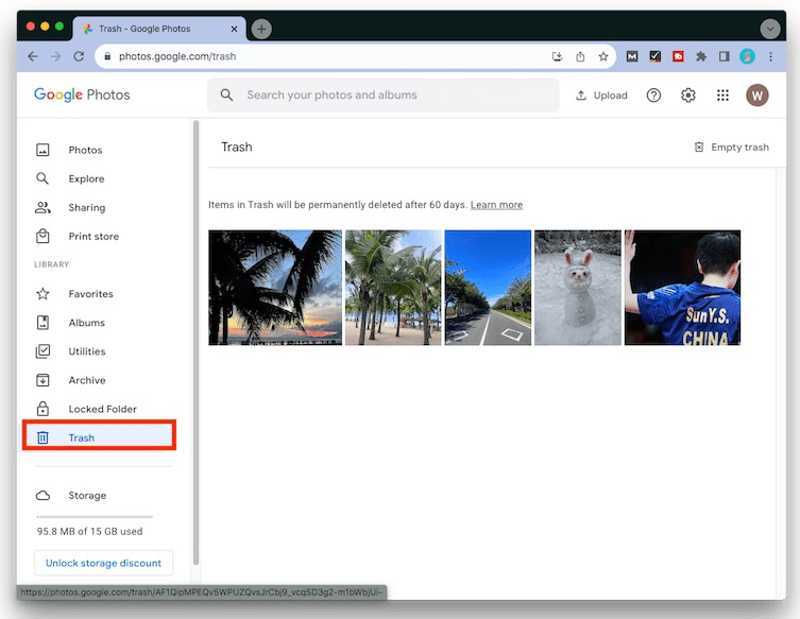Screen dimensions: 800x619
Task: Open a new browser tab
Action: (260, 28)
